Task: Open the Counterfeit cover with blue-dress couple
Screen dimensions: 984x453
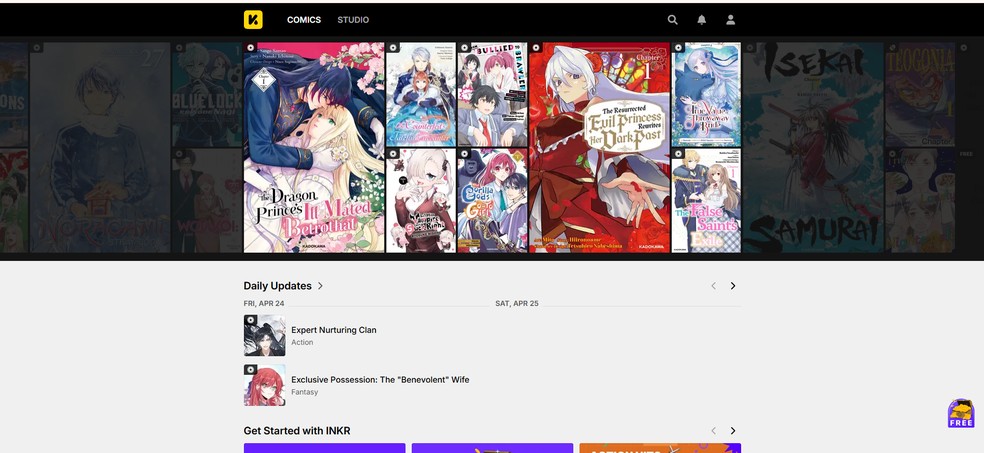Action: click(420, 94)
